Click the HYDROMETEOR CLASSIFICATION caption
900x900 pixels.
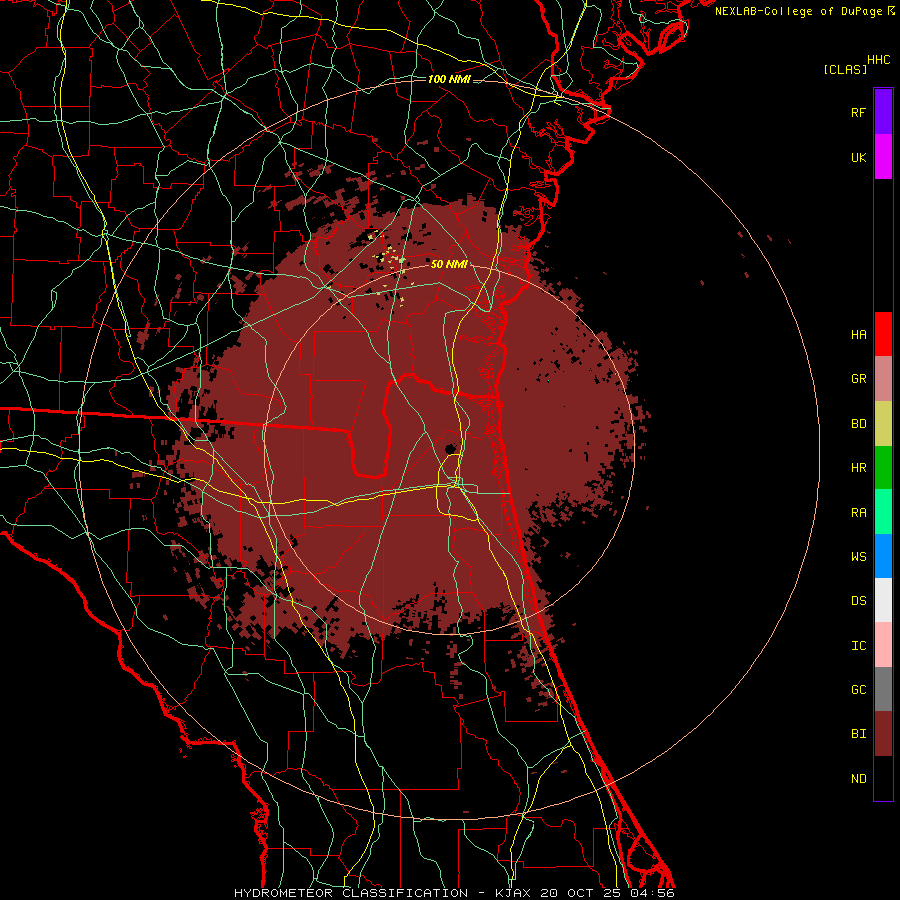351,893
